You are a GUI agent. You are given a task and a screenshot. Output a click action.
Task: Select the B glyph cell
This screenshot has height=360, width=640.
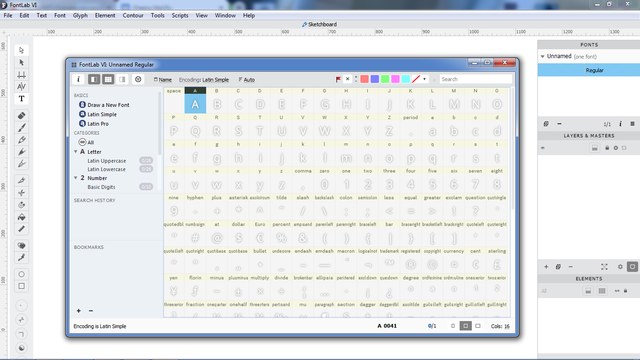(217, 101)
